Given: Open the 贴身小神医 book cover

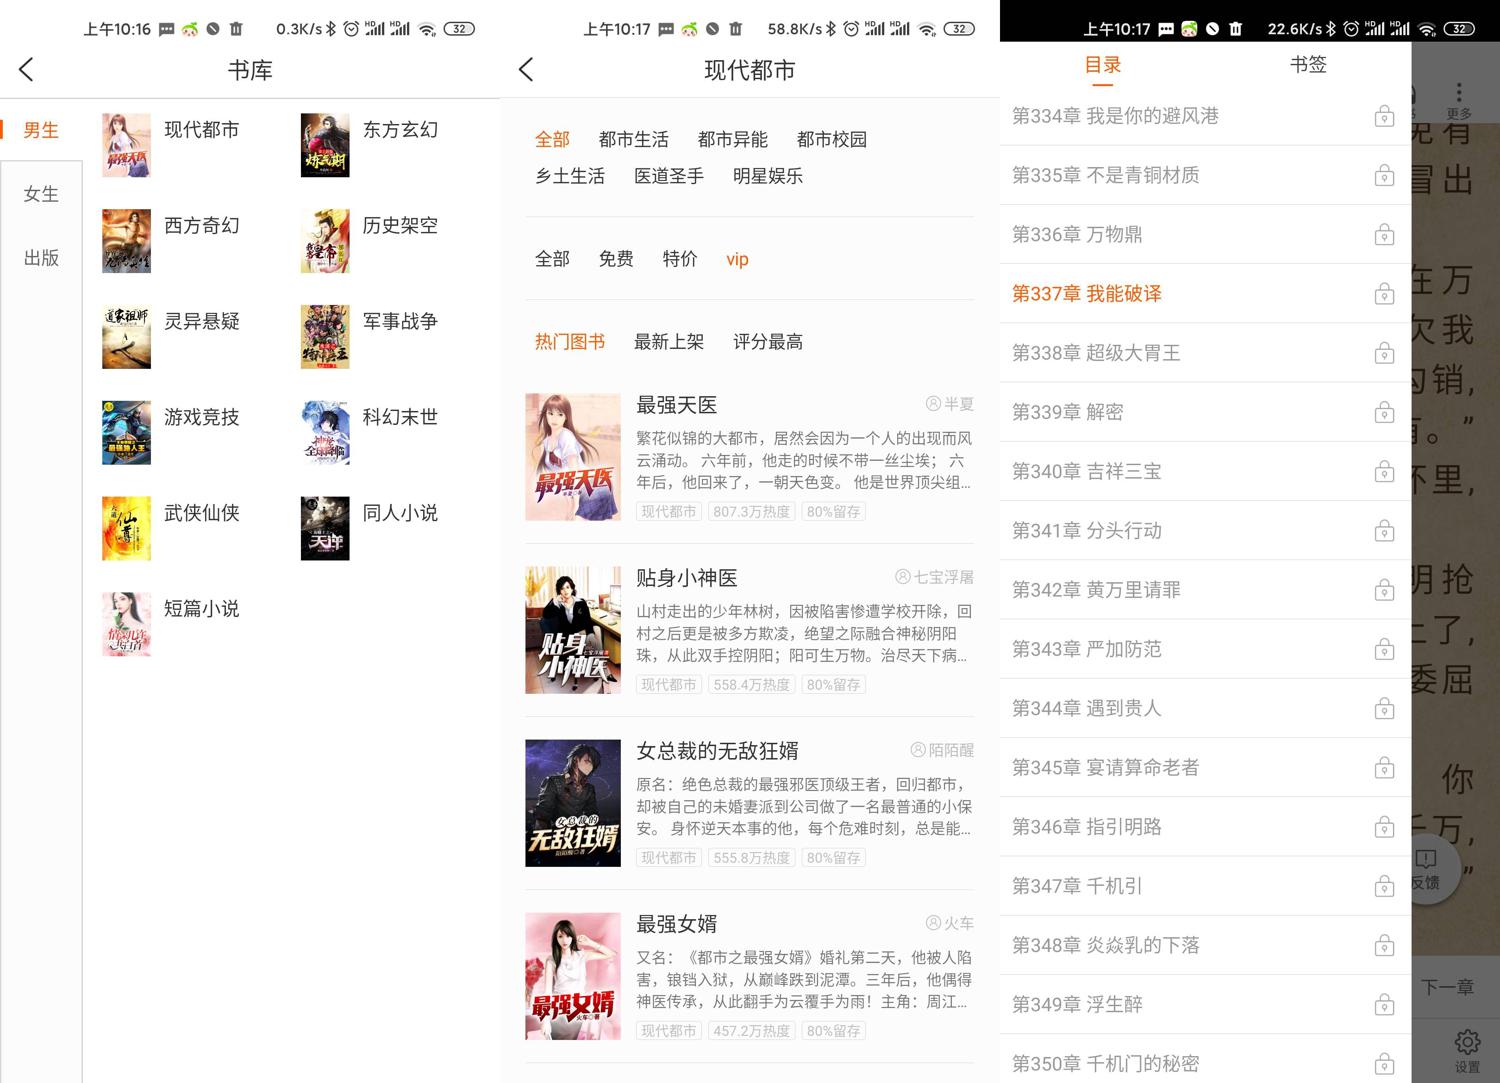Looking at the screenshot, I should [x=573, y=630].
